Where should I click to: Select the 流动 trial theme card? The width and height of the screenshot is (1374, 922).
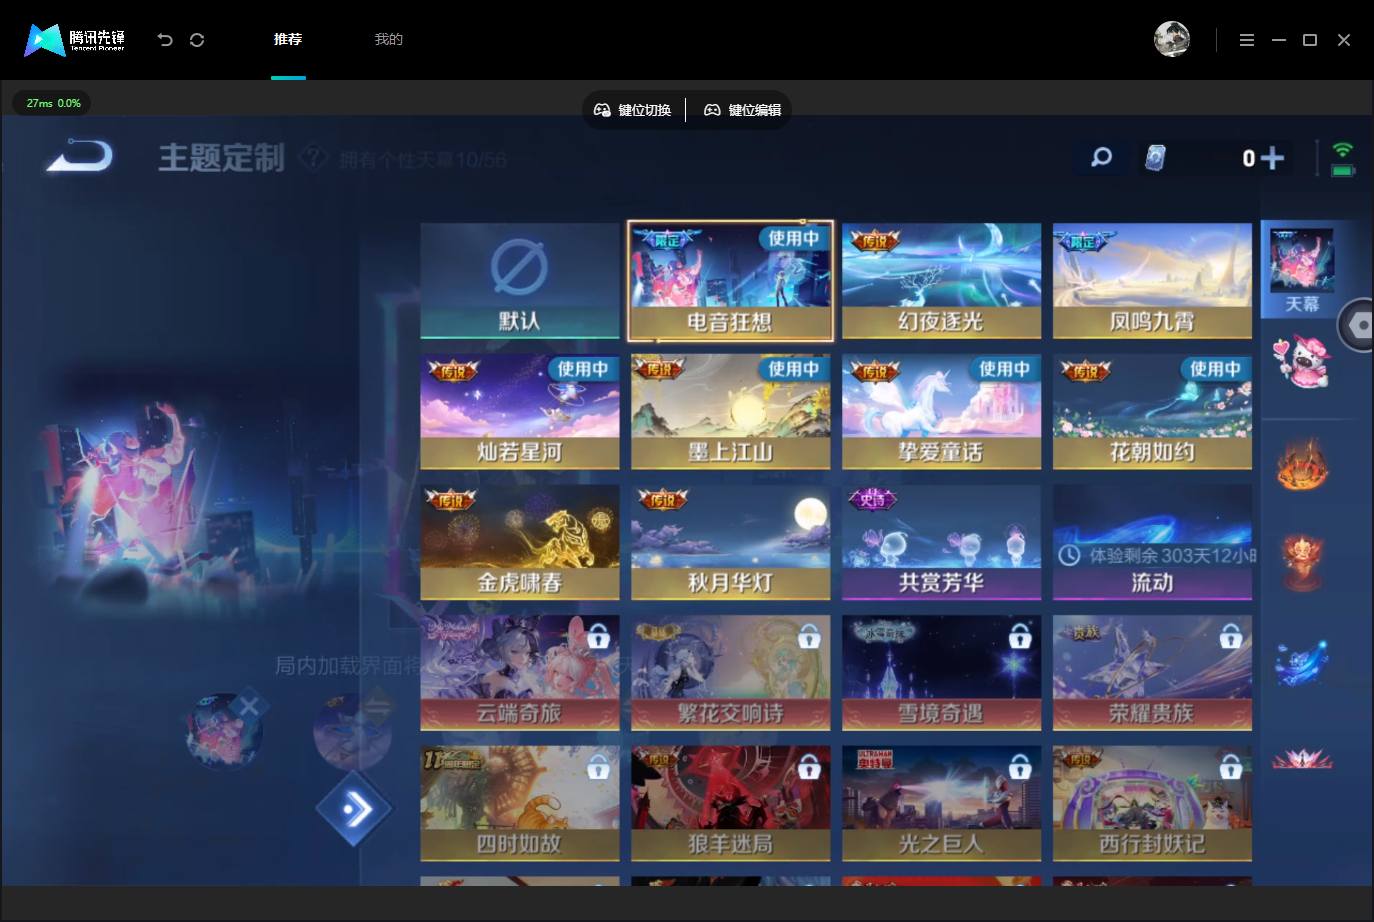pos(1152,542)
